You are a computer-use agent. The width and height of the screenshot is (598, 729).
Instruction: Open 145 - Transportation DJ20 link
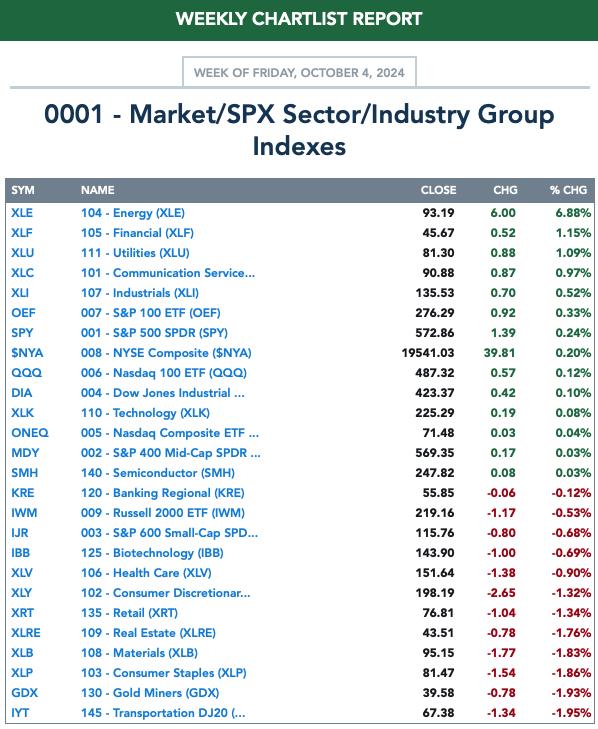pyautogui.click(x=163, y=713)
